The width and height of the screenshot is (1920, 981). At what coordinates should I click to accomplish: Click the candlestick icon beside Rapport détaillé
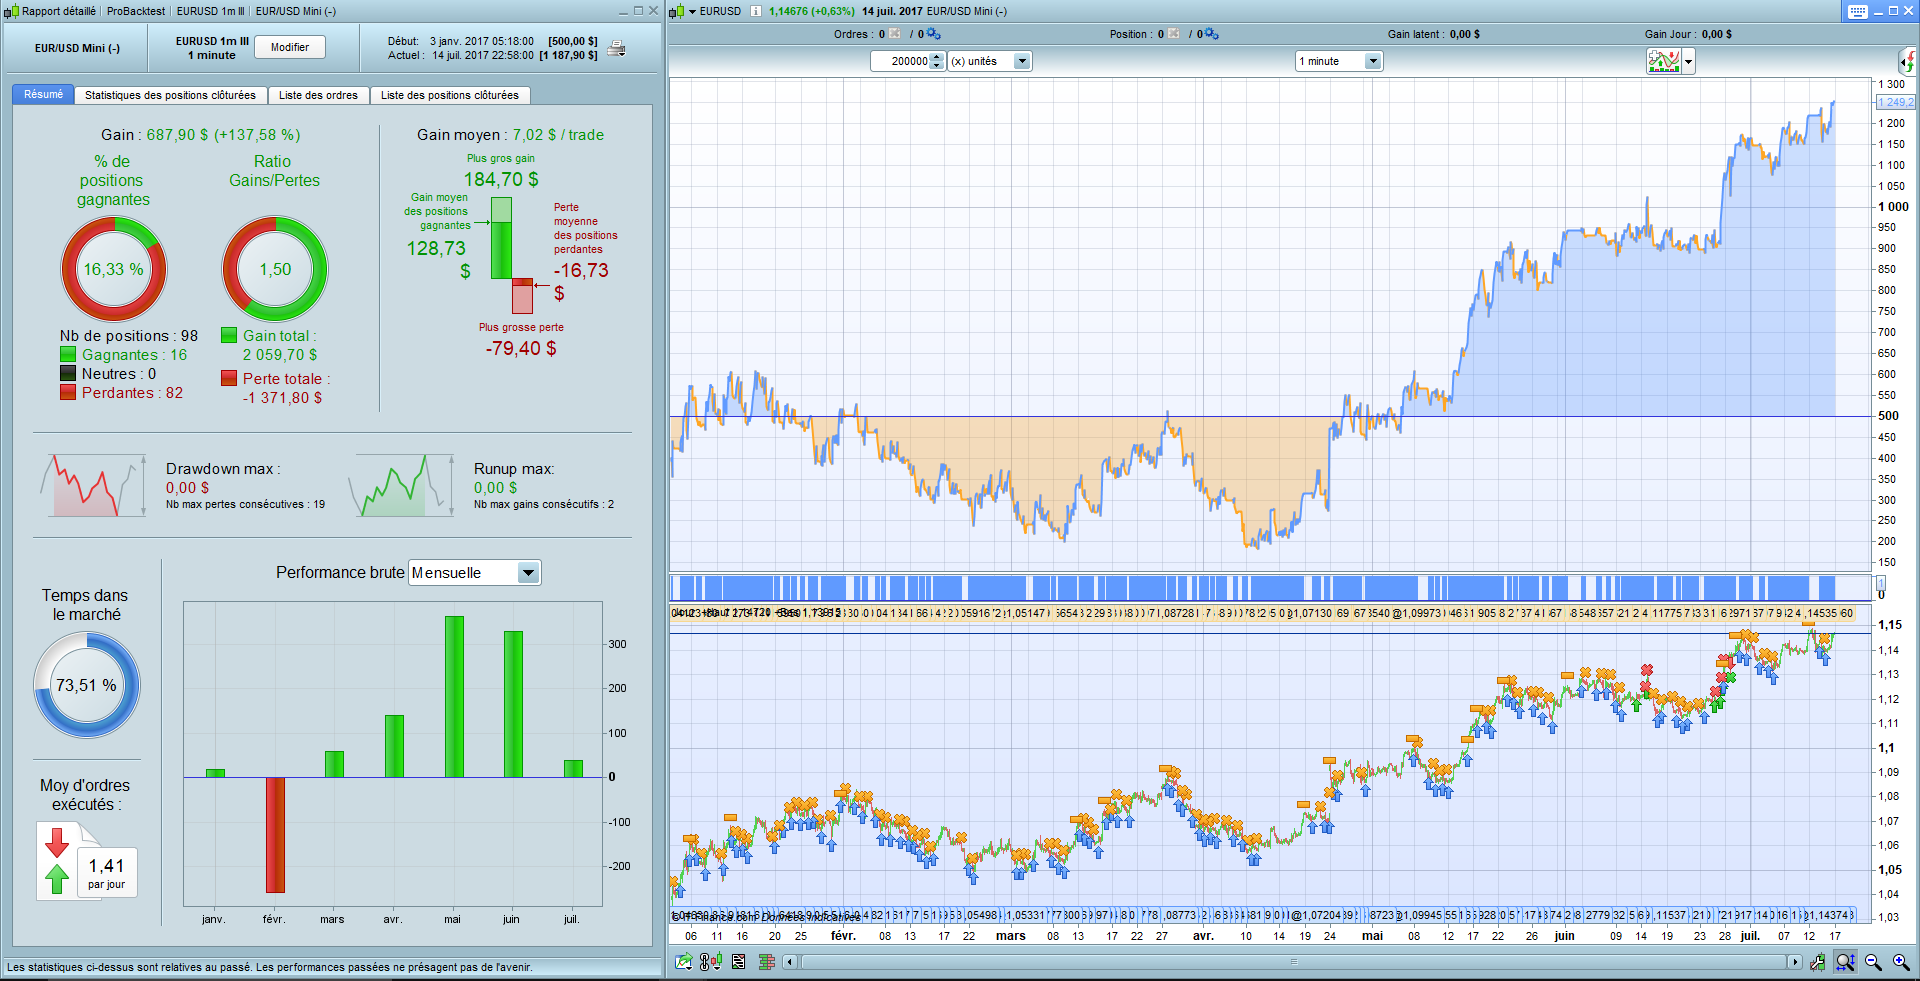[x=11, y=11]
